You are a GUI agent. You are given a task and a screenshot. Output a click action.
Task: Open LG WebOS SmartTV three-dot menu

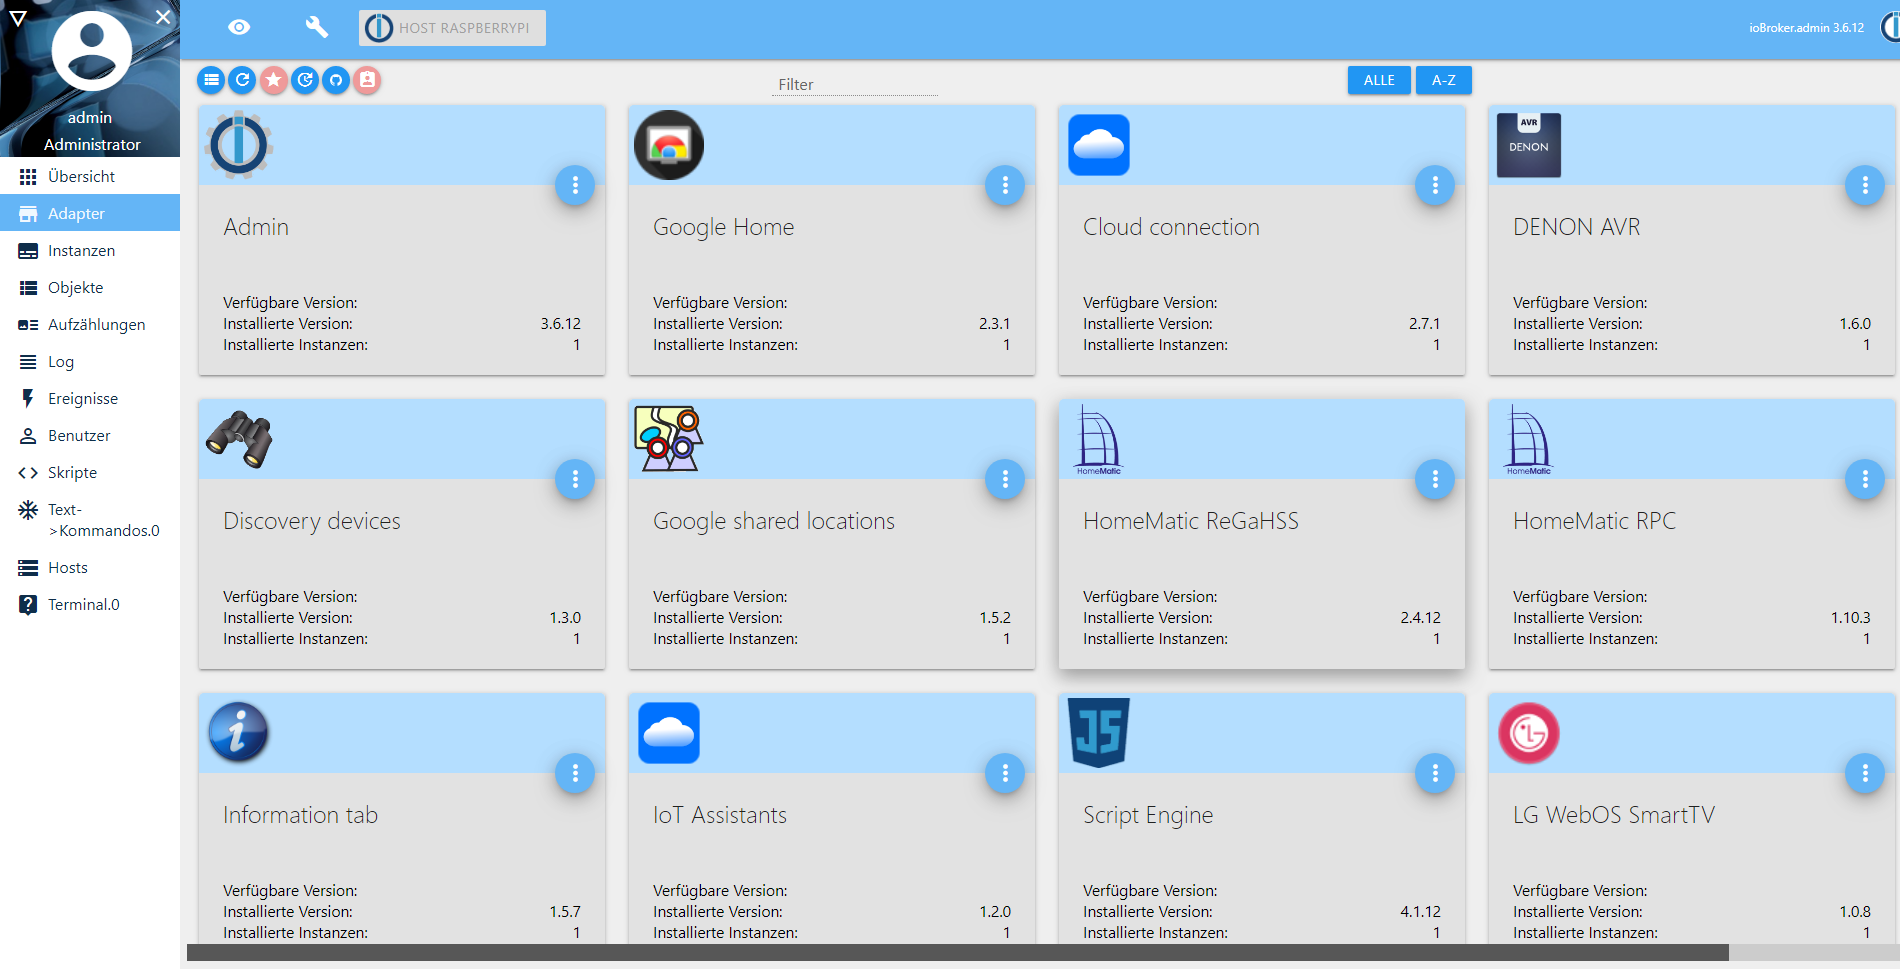coord(1865,773)
